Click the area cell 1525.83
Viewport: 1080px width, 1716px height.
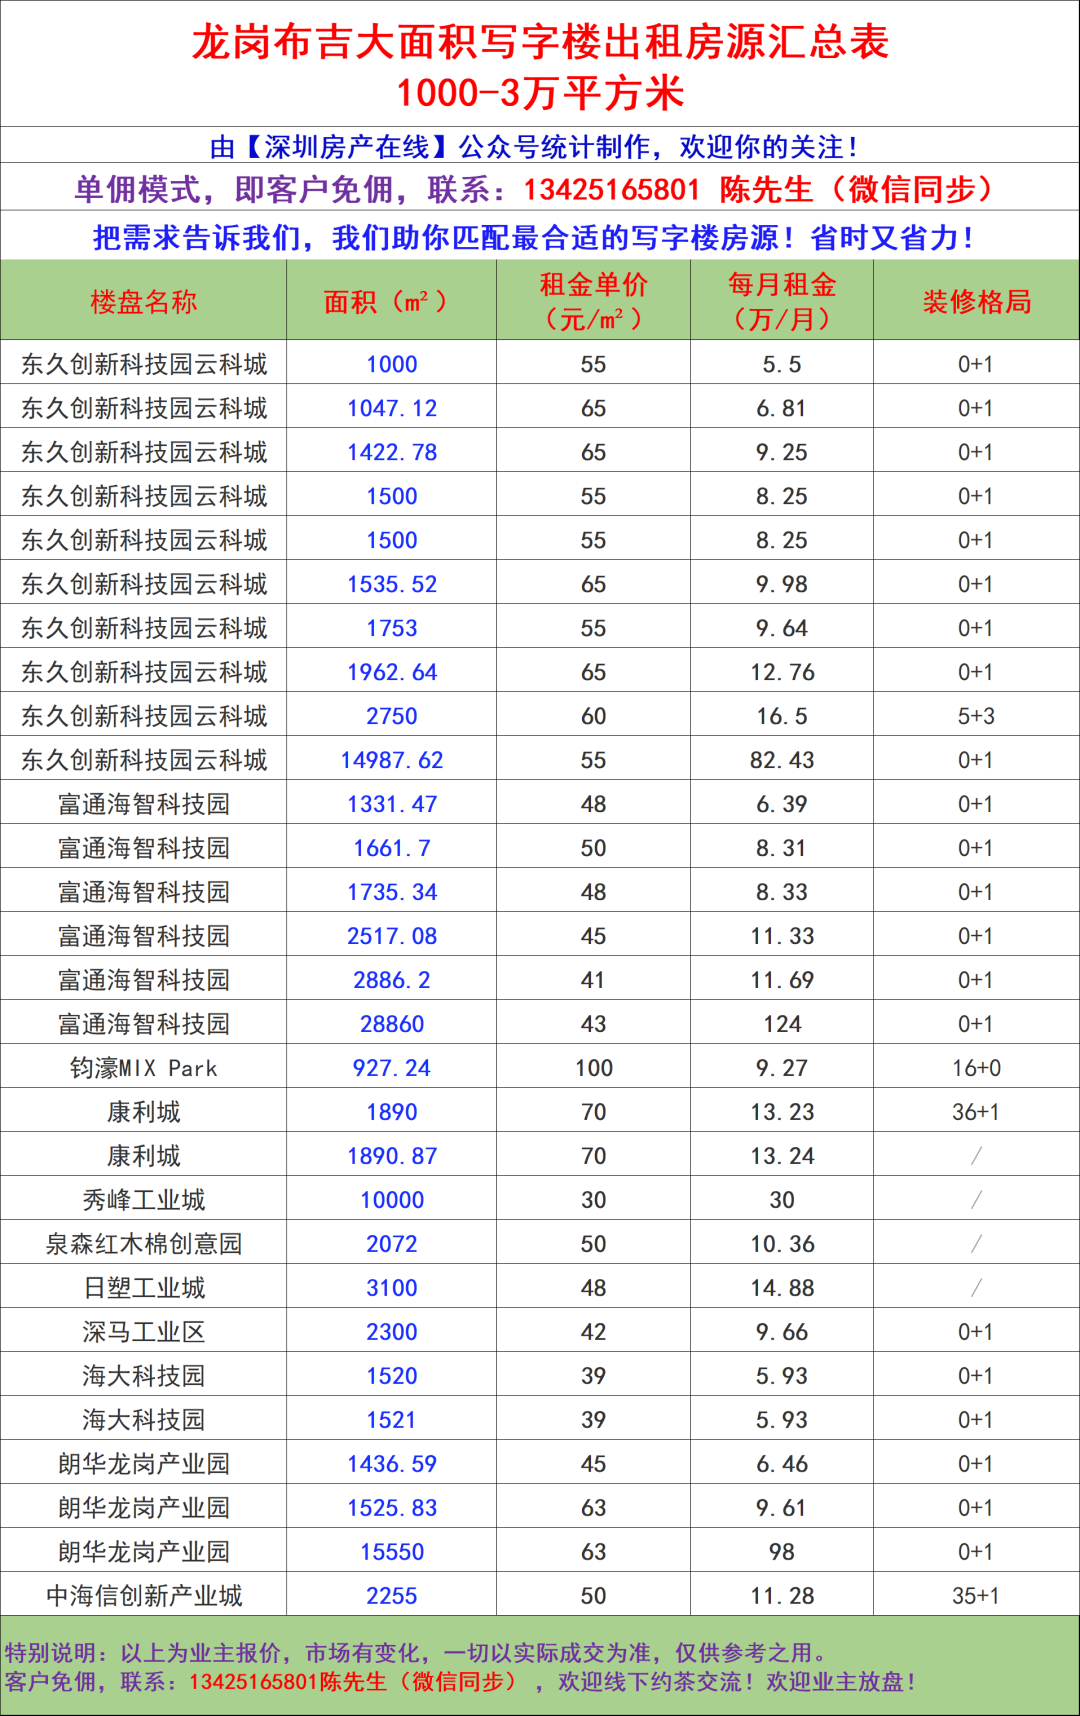tap(392, 1508)
